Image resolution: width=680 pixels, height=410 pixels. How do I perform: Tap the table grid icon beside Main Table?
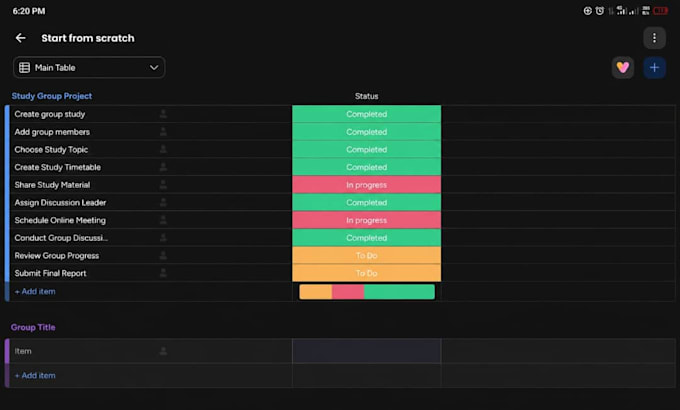(x=24, y=67)
